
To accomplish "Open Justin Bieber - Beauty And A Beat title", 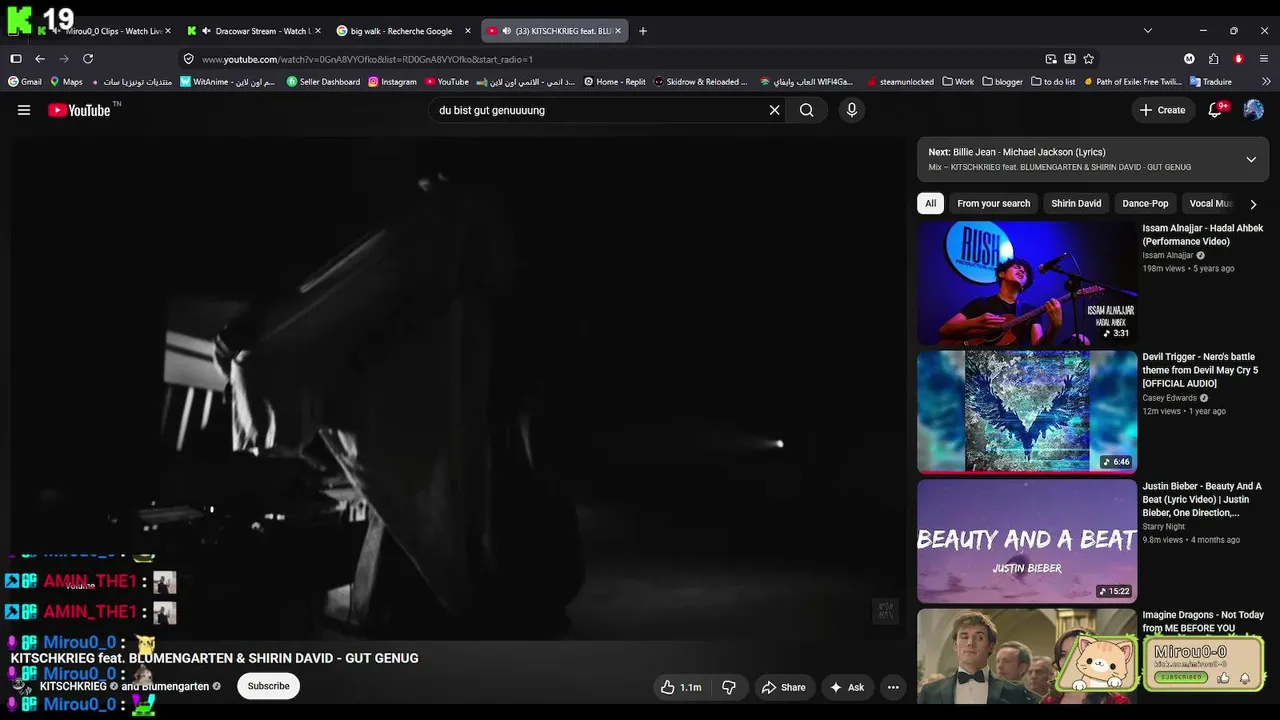I will pyautogui.click(x=1202, y=499).
